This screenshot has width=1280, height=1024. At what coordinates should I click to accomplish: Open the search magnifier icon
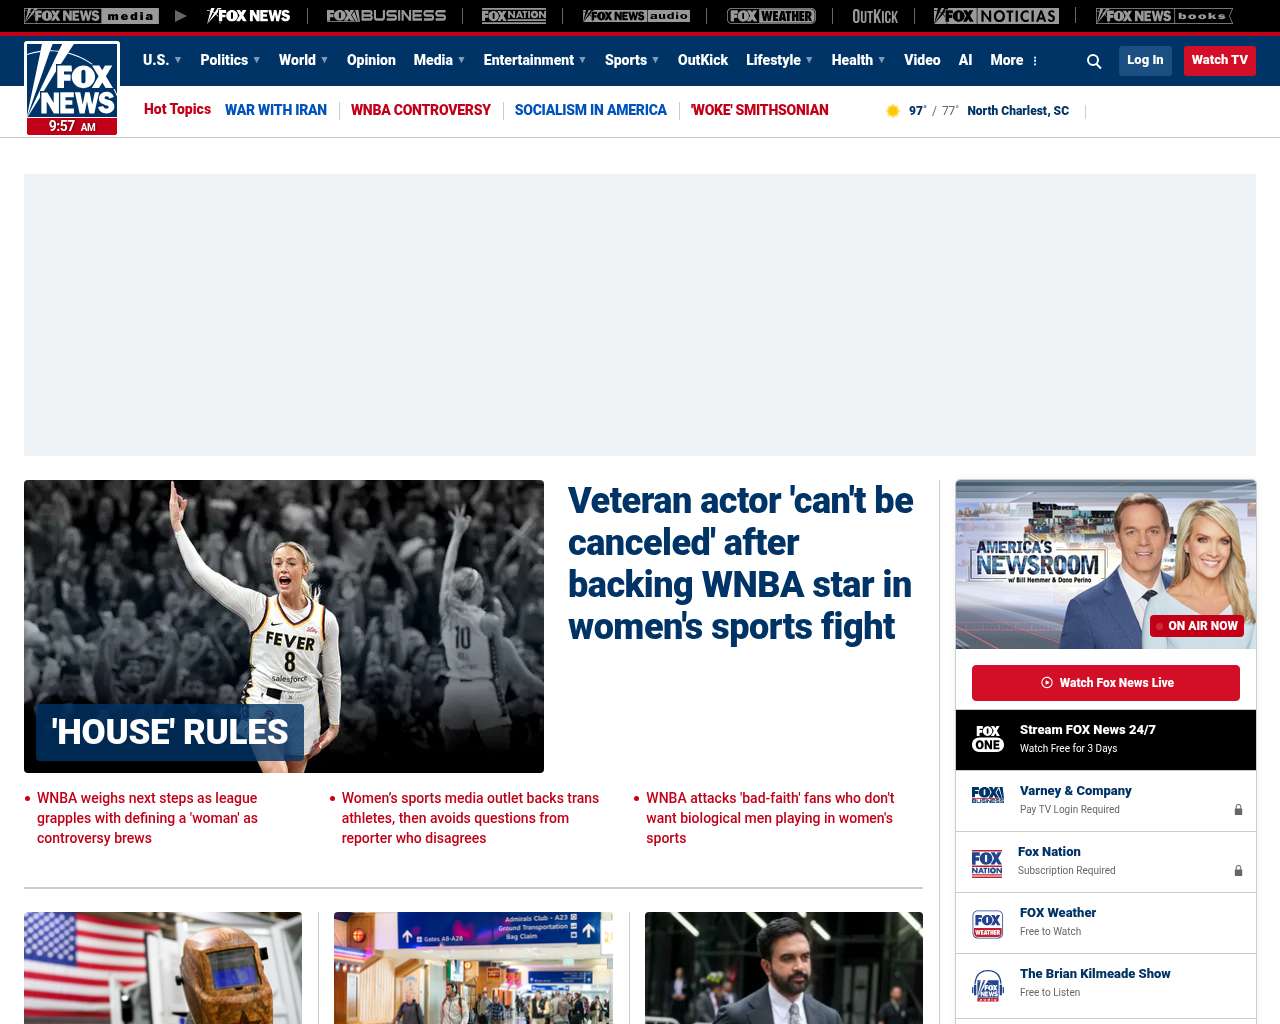point(1094,61)
